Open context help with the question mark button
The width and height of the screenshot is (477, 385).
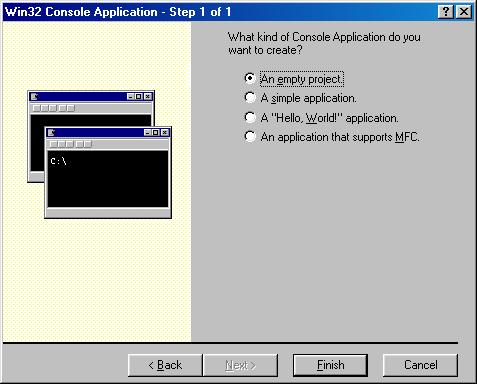[446, 12]
